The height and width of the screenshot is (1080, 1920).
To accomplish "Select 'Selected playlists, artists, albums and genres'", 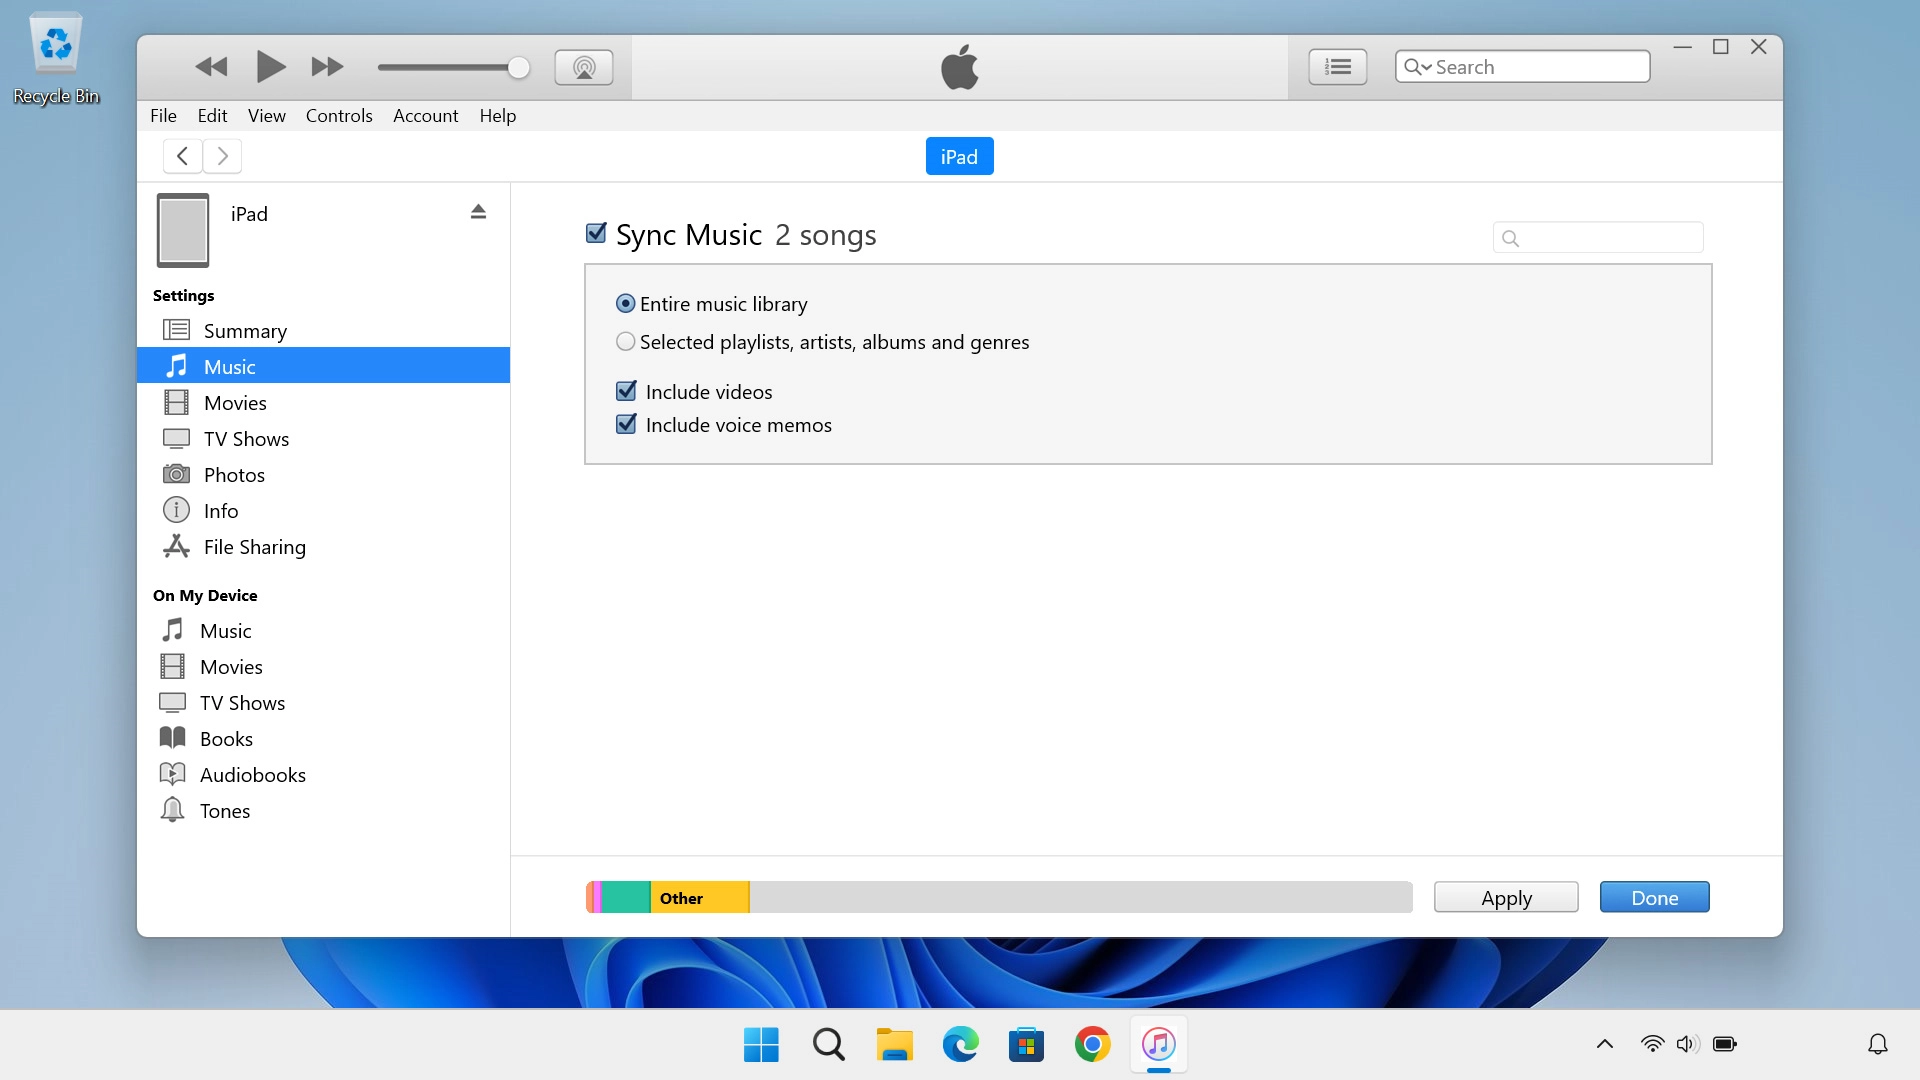I will click(626, 342).
